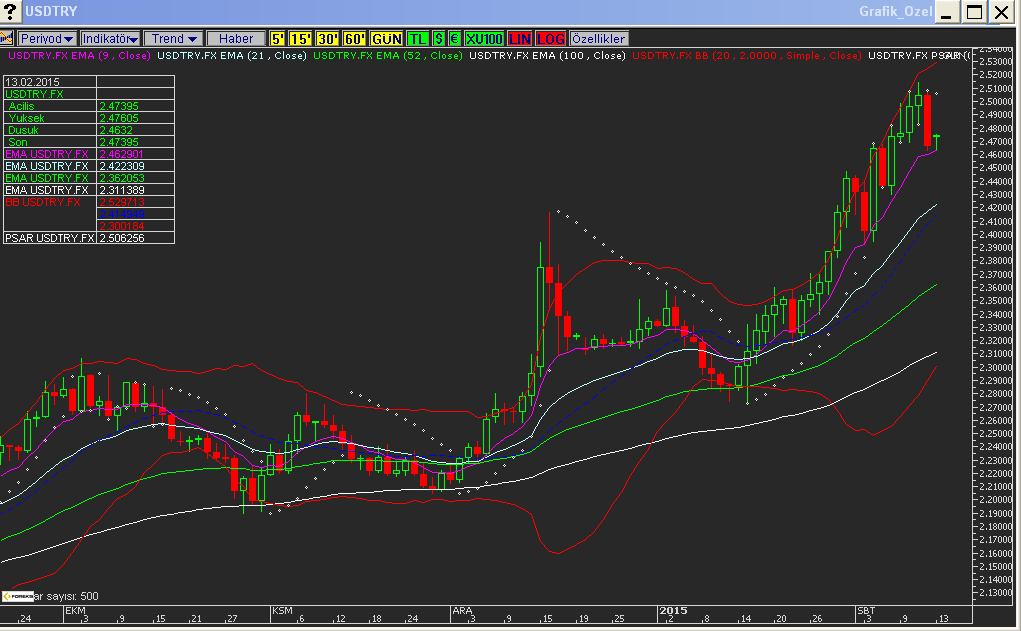Click the red Bollinger Bands BB legend
Image resolution: width=1021 pixels, height=631 pixels.
click(x=746, y=56)
